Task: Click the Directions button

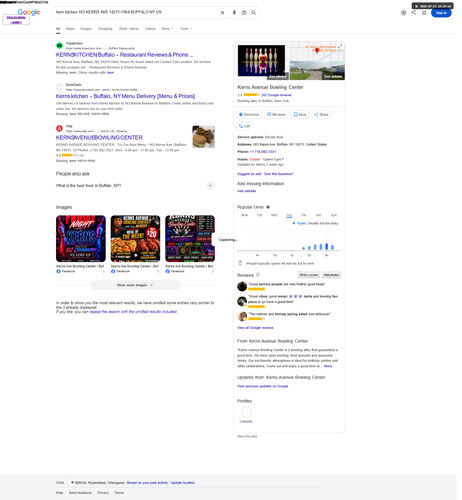Action: (x=249, y=114)
